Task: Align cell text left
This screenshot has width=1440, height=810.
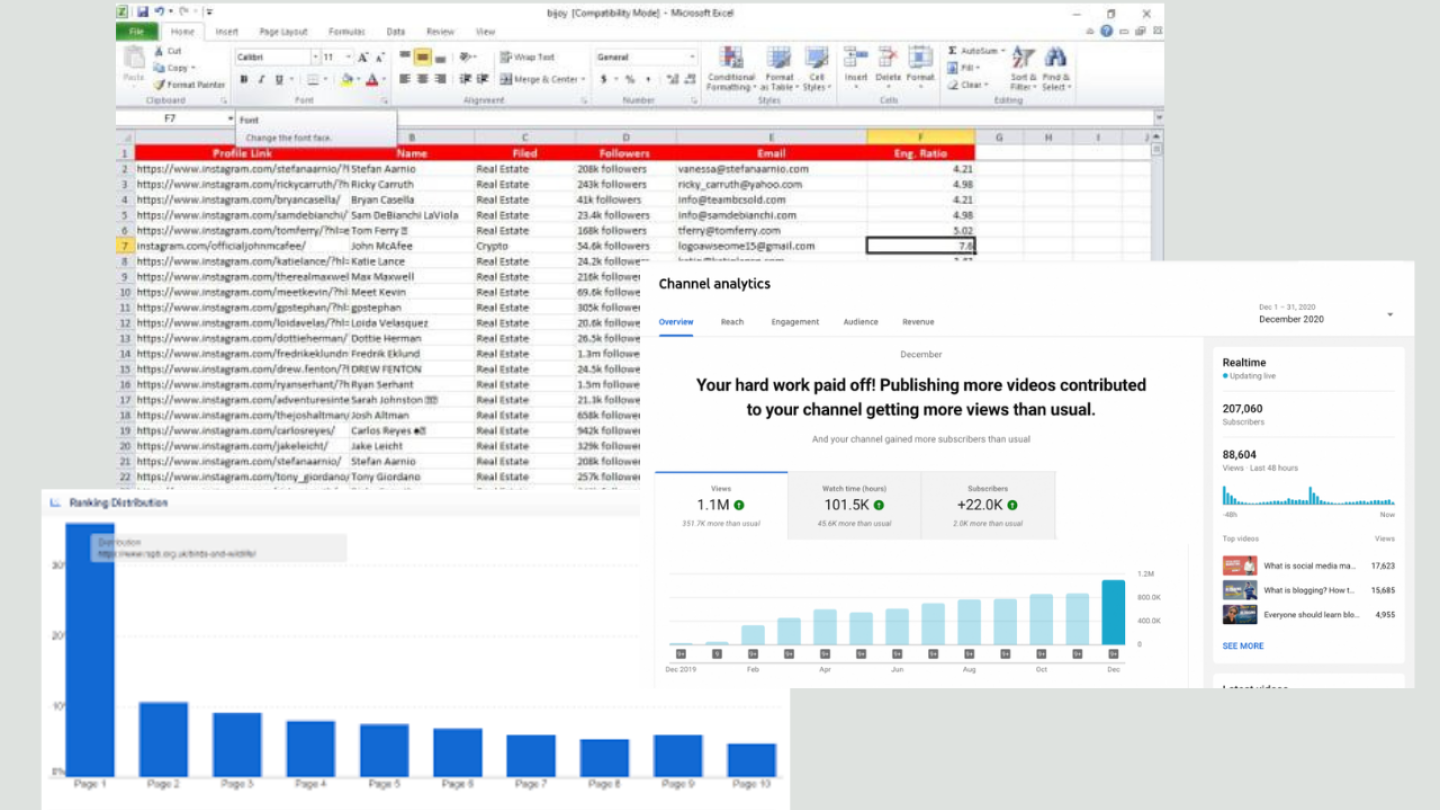Action: click(404, 79)
